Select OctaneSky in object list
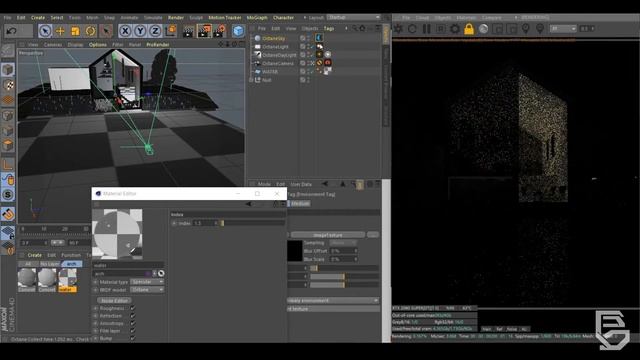Screen dimensions: 640x360 pyautogui.click(x=274, y=38)
